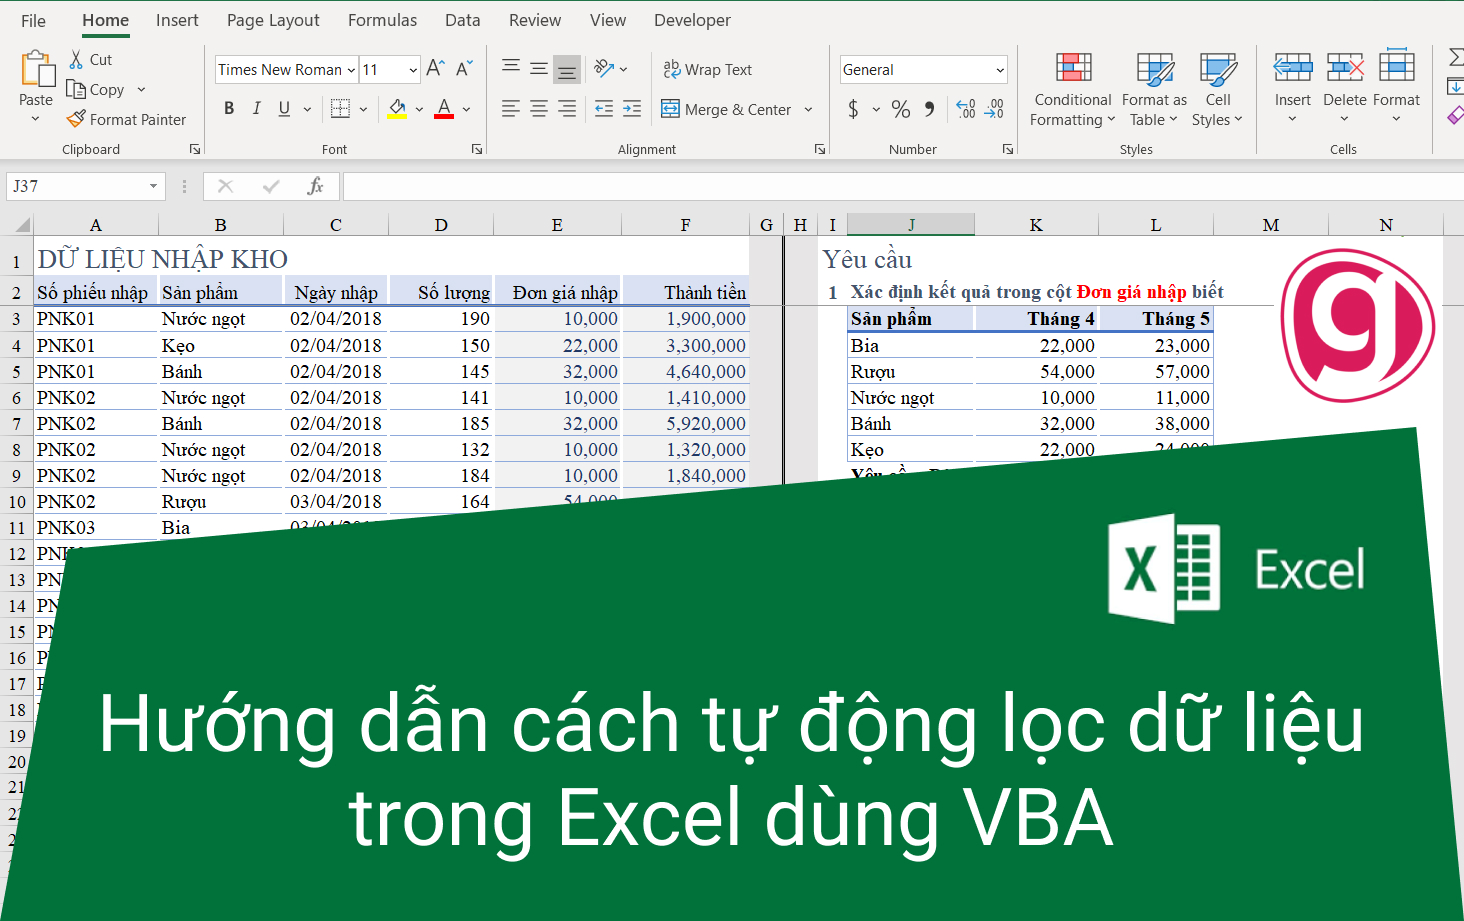
Task: Open the Formulas ribbon tab
Action: click(382, 19)
